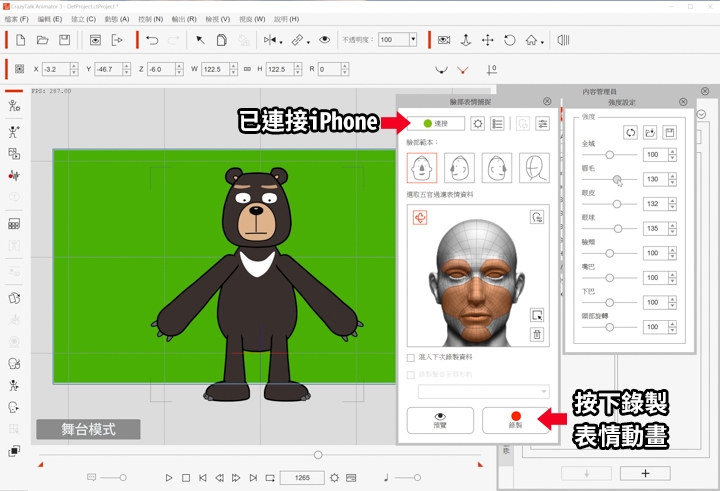The image size is (720, 491).
Task: Click the timeline playhead marker
Action: pyautogui.click(x=318, y=455)
